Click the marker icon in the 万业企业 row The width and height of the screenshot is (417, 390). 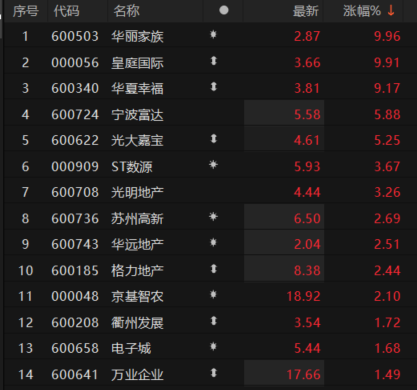[x=214, y=372]
